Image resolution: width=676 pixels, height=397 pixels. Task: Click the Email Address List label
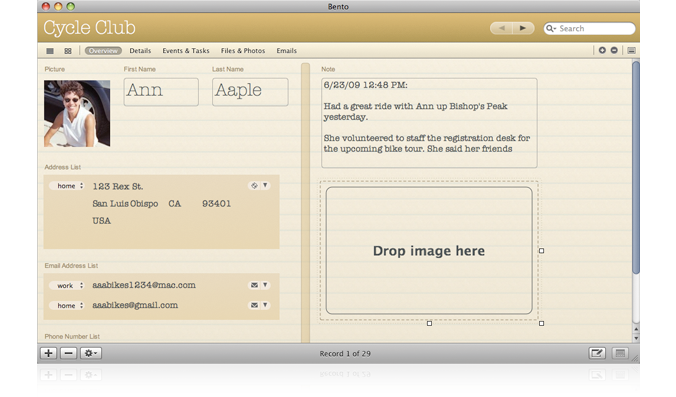tap(71, 266)
